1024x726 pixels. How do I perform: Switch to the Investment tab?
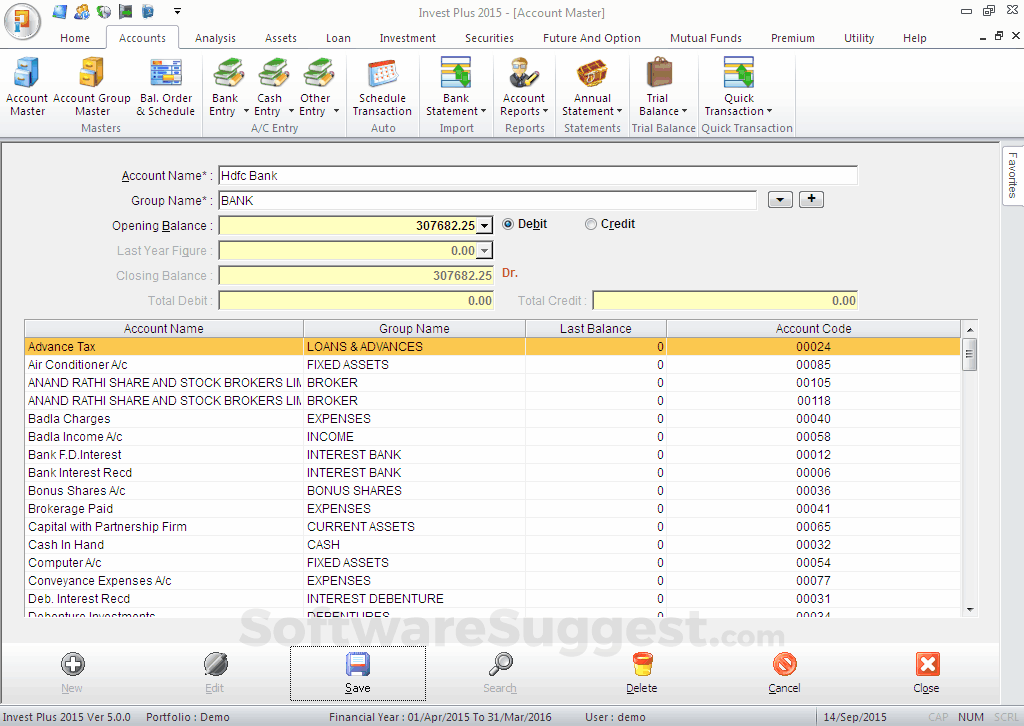tap(408, 38)
